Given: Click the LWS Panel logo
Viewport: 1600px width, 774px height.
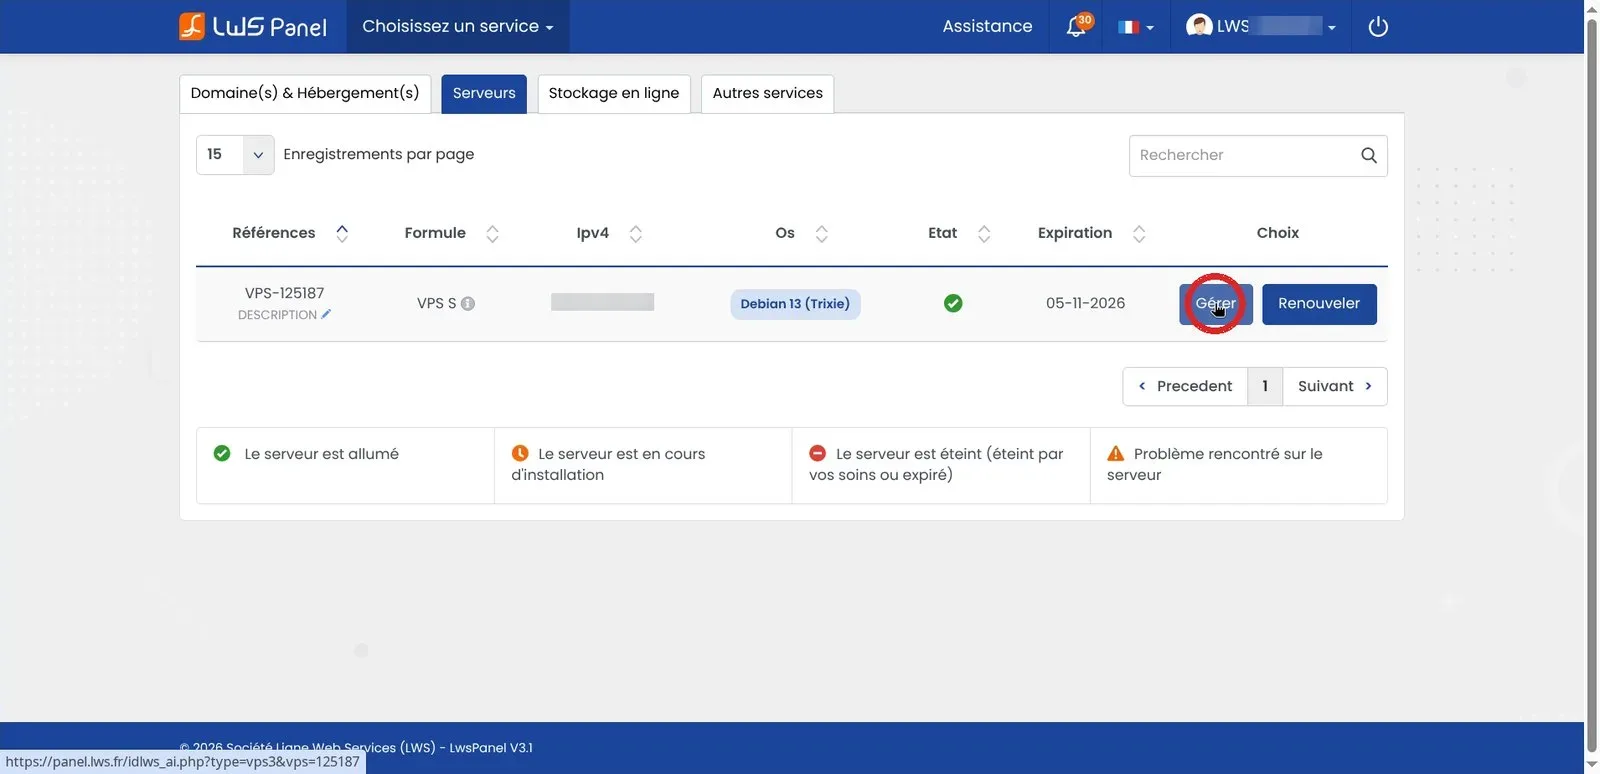Looking at the screenshot, I should (253, 26).
